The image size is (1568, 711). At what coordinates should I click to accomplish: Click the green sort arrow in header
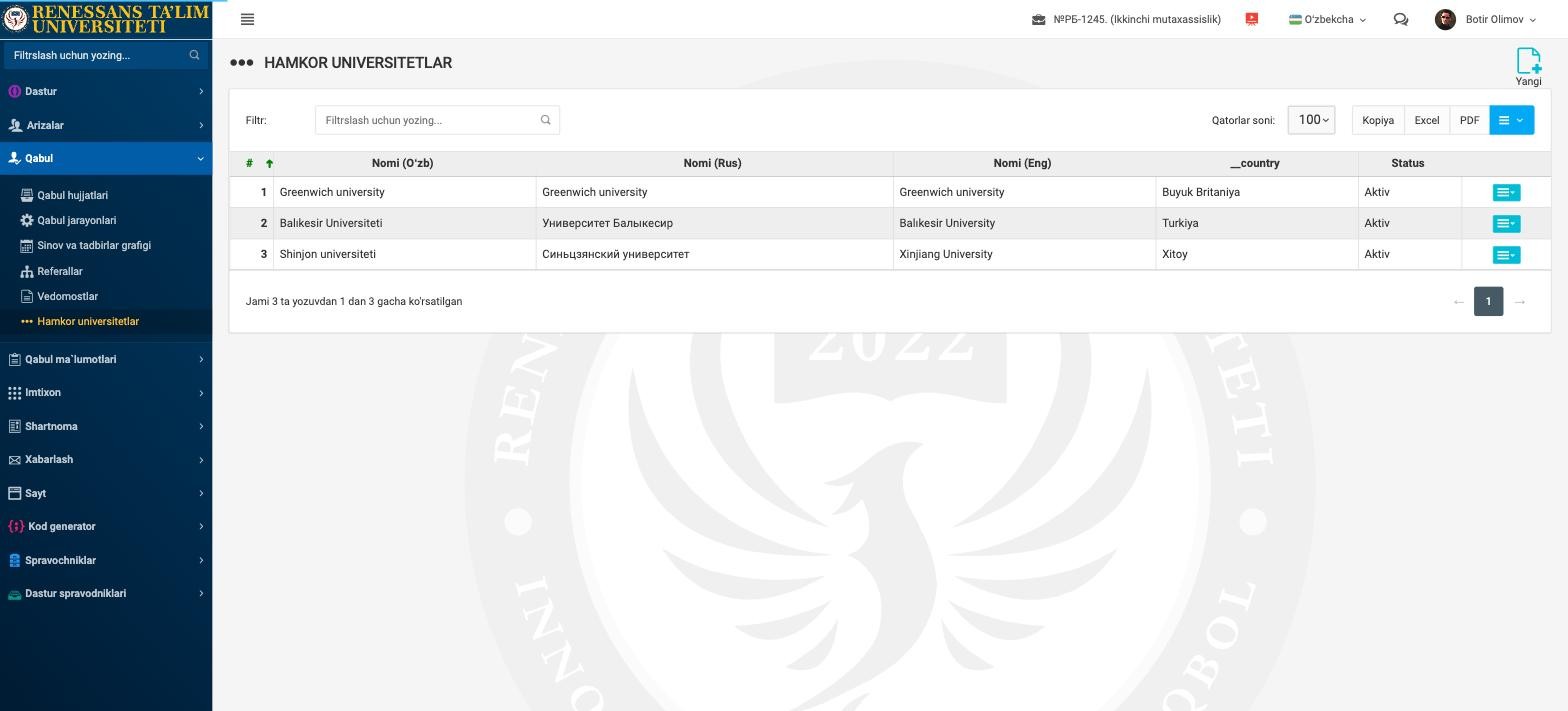[x=269, y=163]
